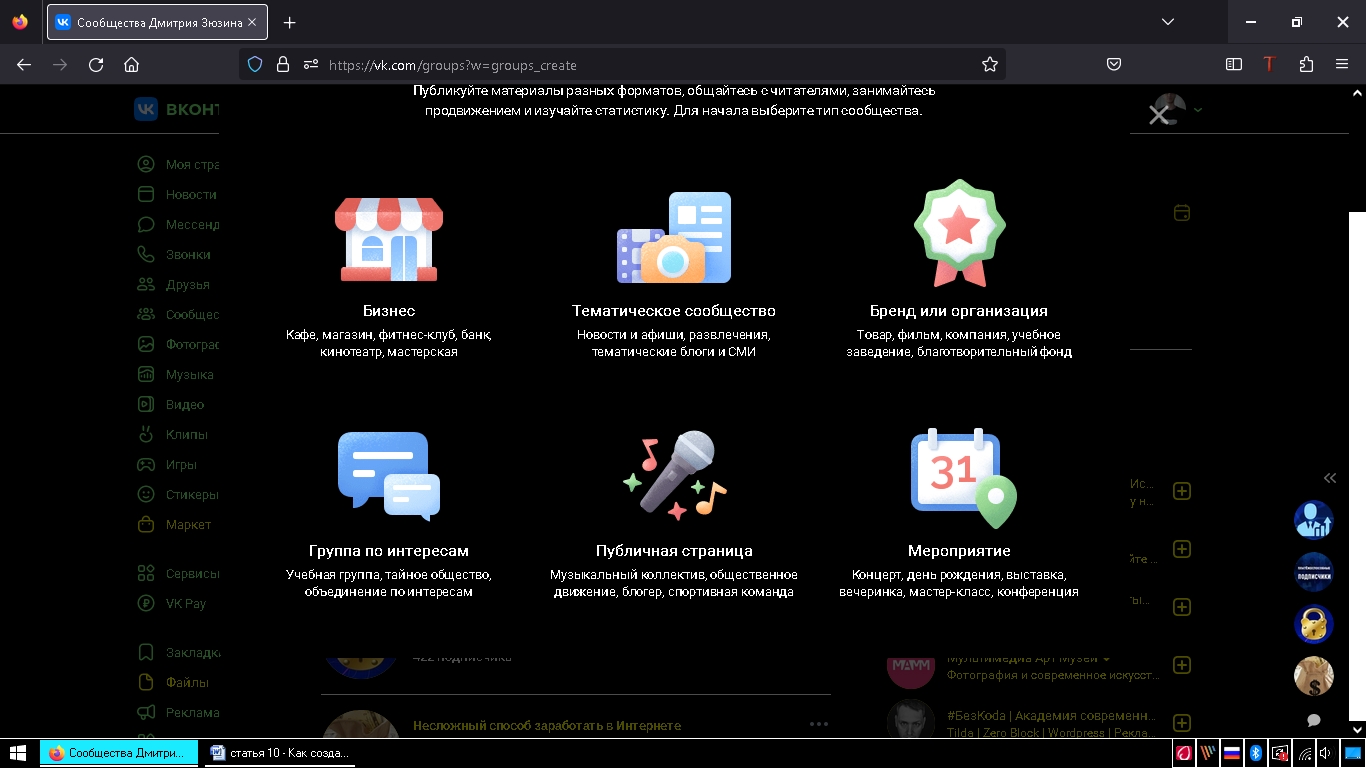Open Музыка in the VK sidebar

(x=177, y=374)
